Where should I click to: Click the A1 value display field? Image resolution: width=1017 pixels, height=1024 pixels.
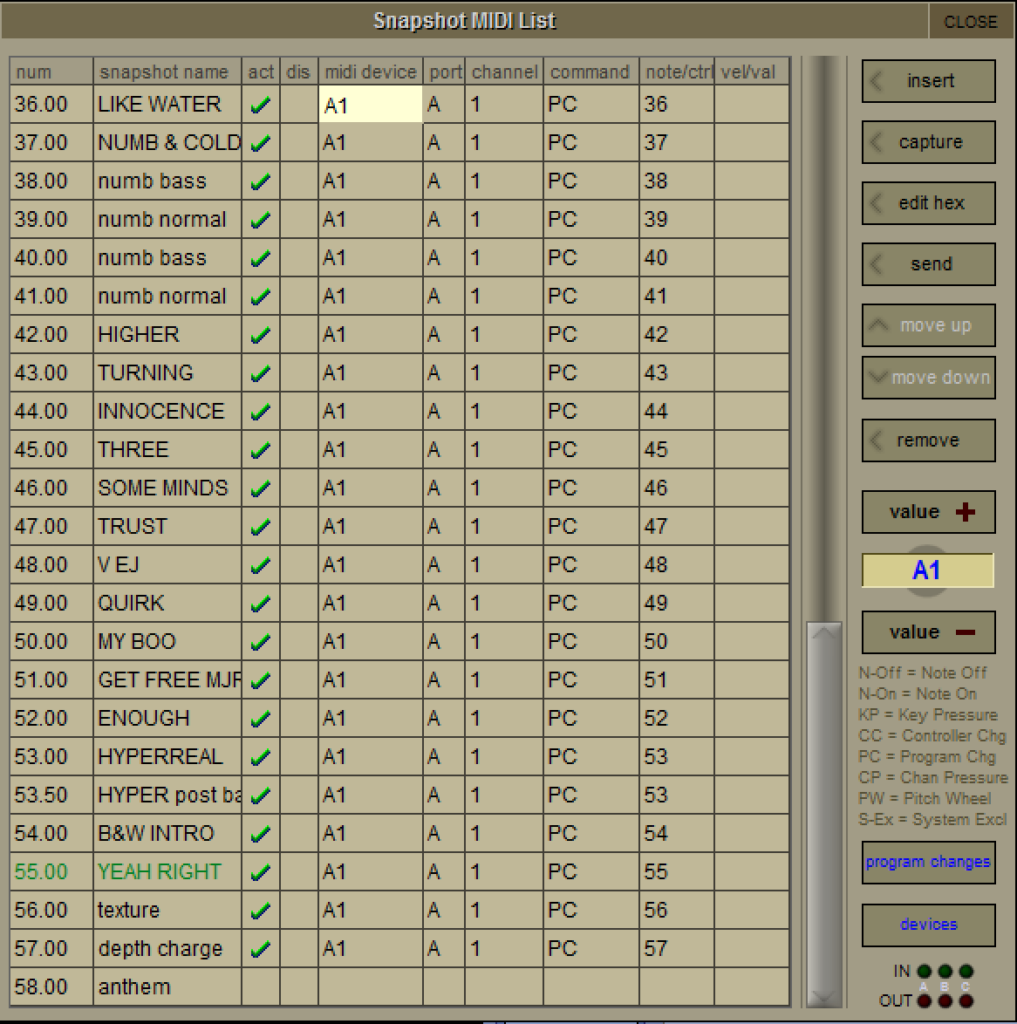coord(928,570)
